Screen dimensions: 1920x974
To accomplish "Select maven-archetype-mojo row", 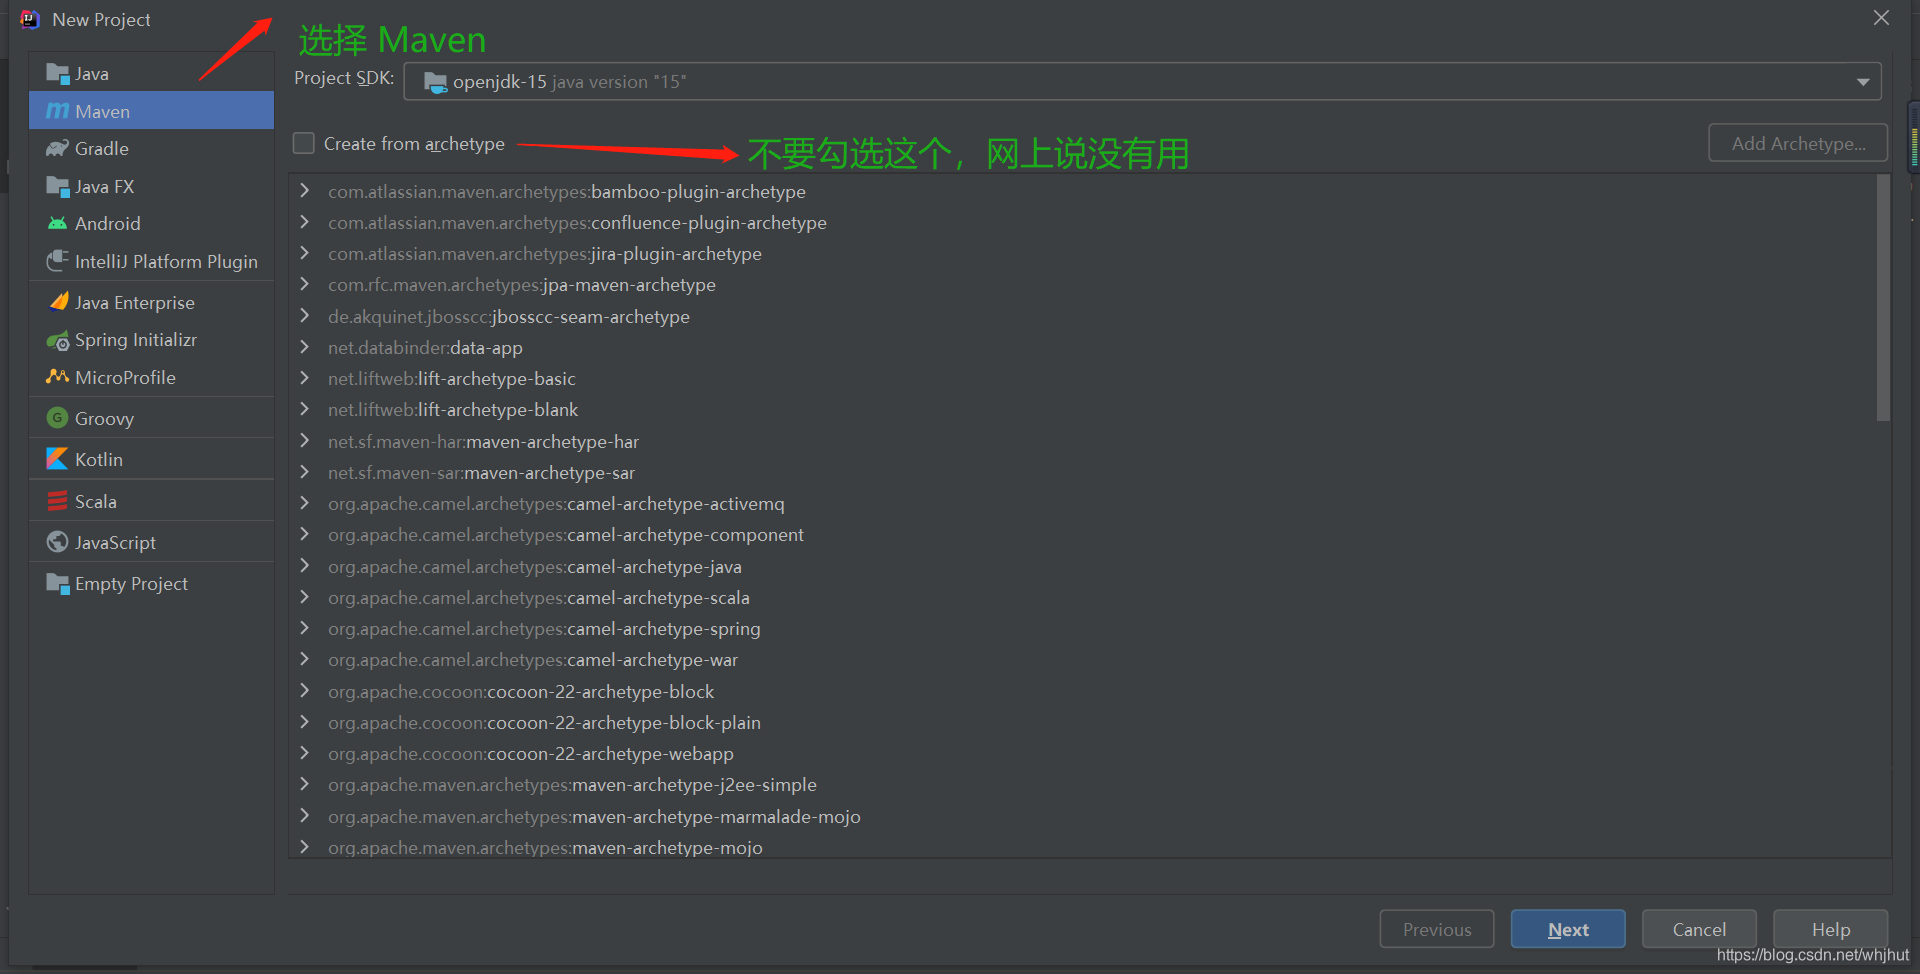I will [x=1083, y=846].
